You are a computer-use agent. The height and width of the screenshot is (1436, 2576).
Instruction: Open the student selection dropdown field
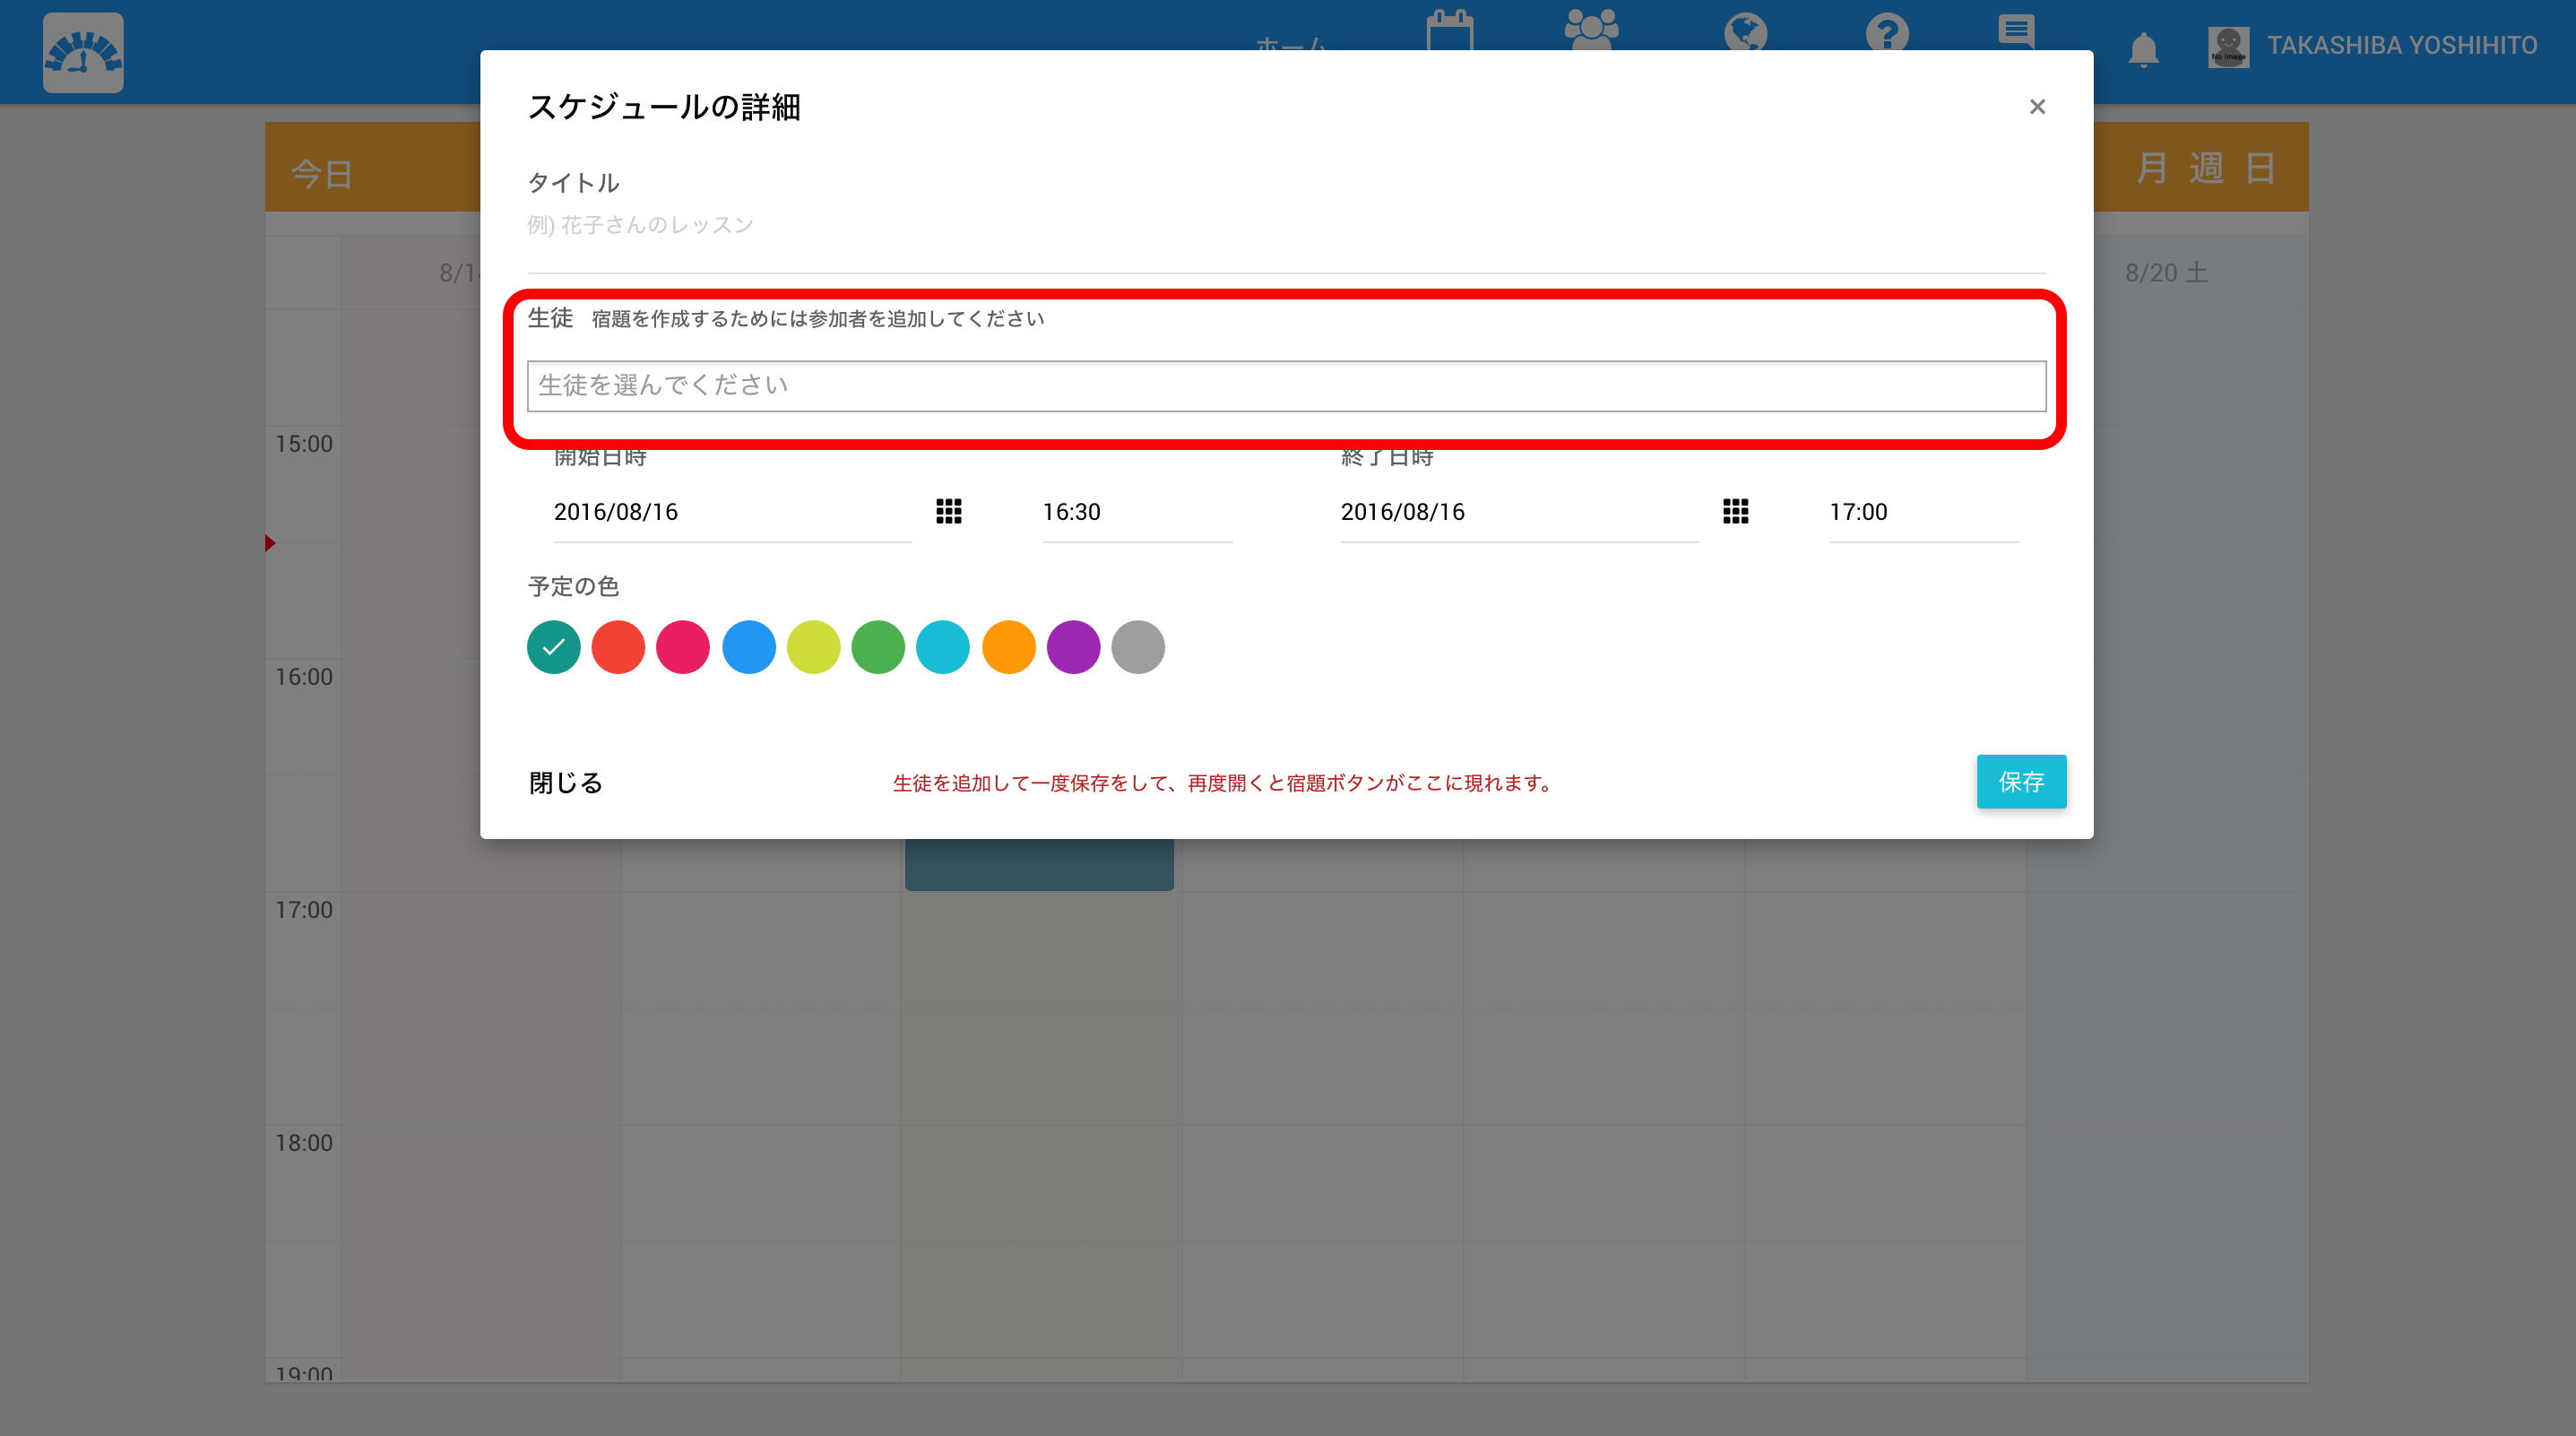(1286, 386)
